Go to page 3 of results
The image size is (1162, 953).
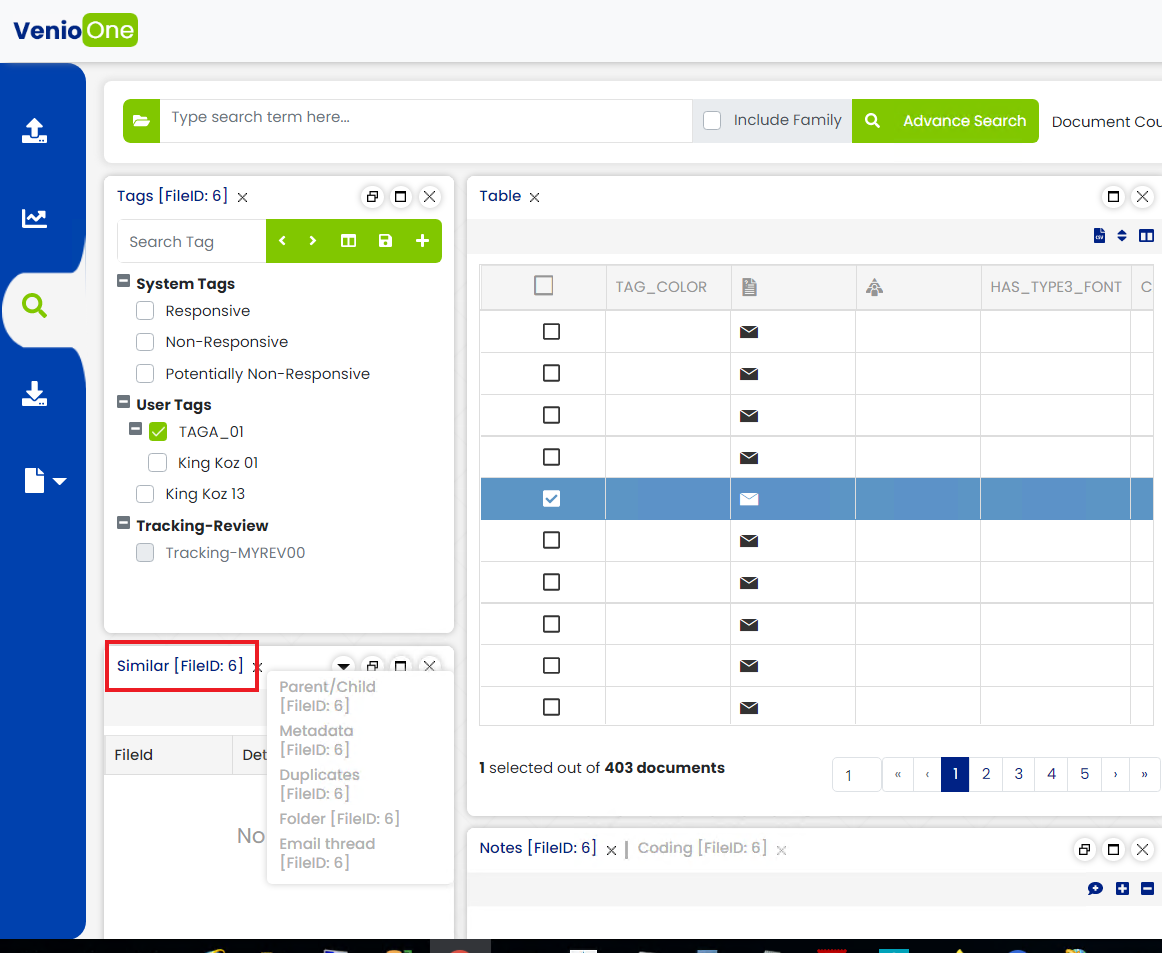click(x=1018, y=774)
